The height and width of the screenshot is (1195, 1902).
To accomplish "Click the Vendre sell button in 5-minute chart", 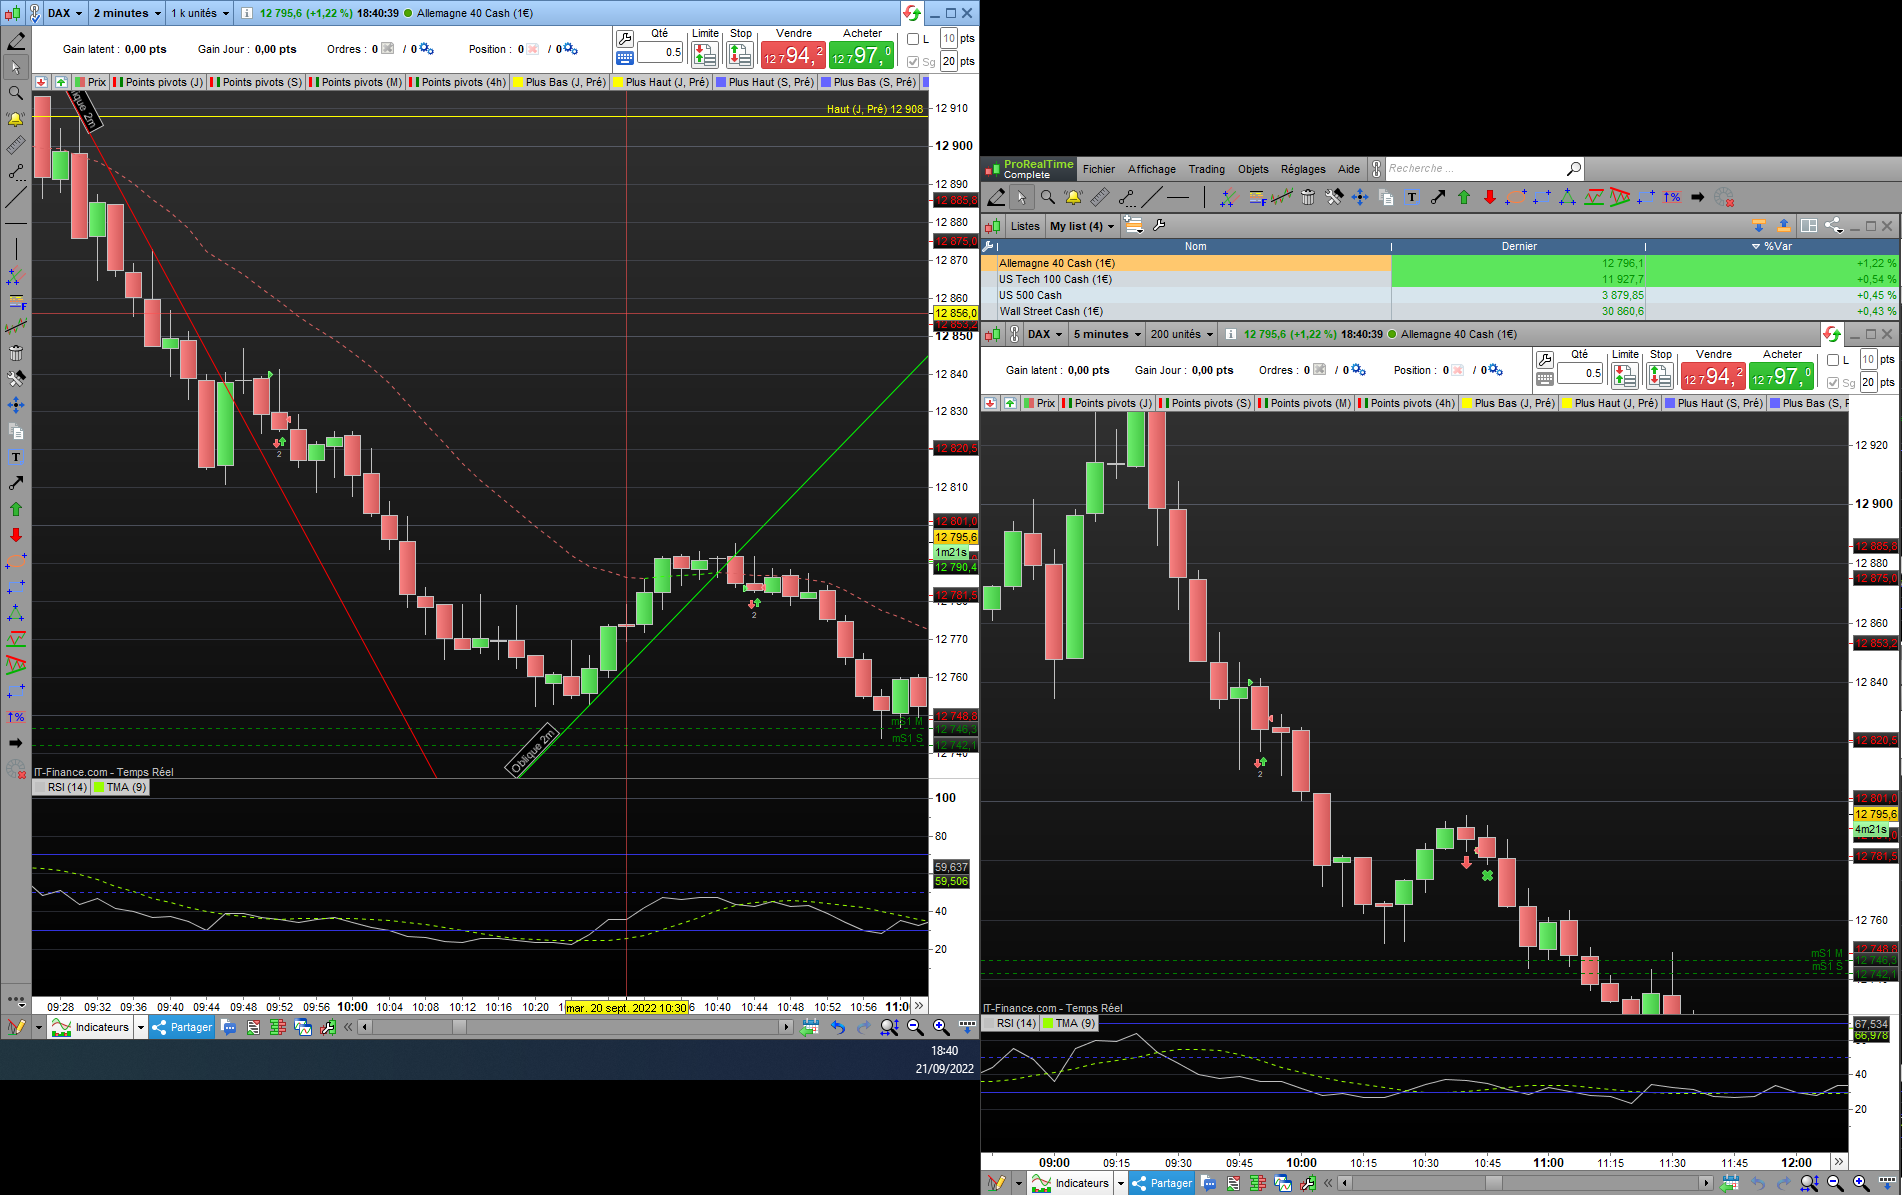I will 1713,376.
